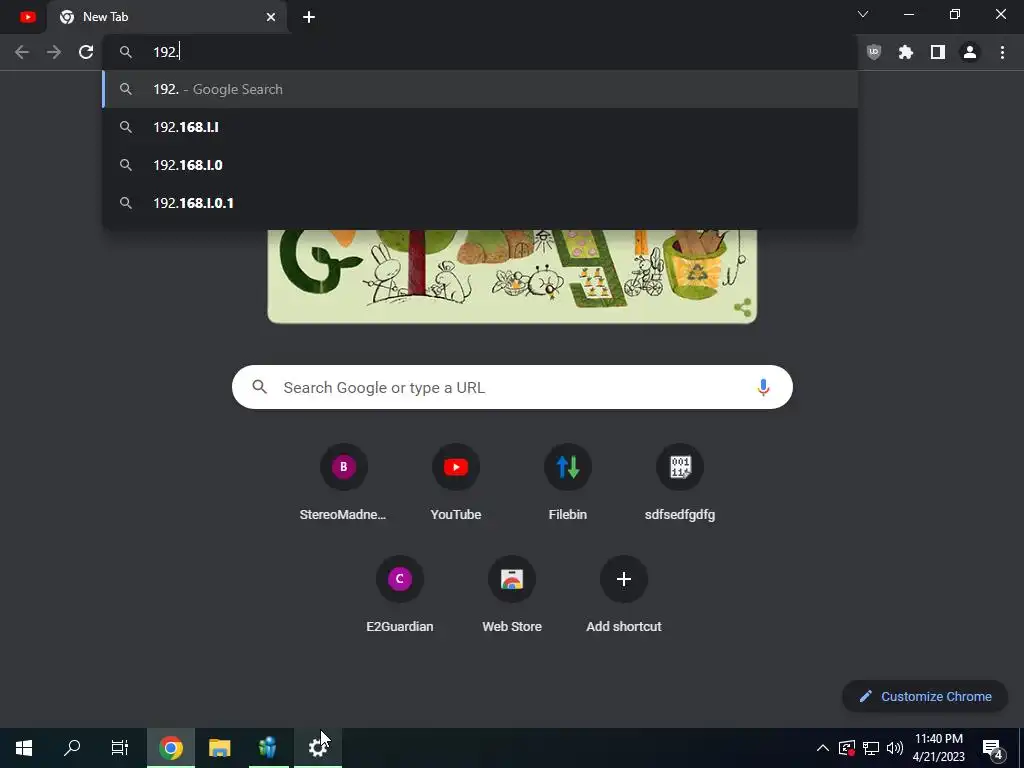The width and height of the screenshot is (1024, 768).
Task: Open the notification center with 4 alerts
Action: point(993,748)
